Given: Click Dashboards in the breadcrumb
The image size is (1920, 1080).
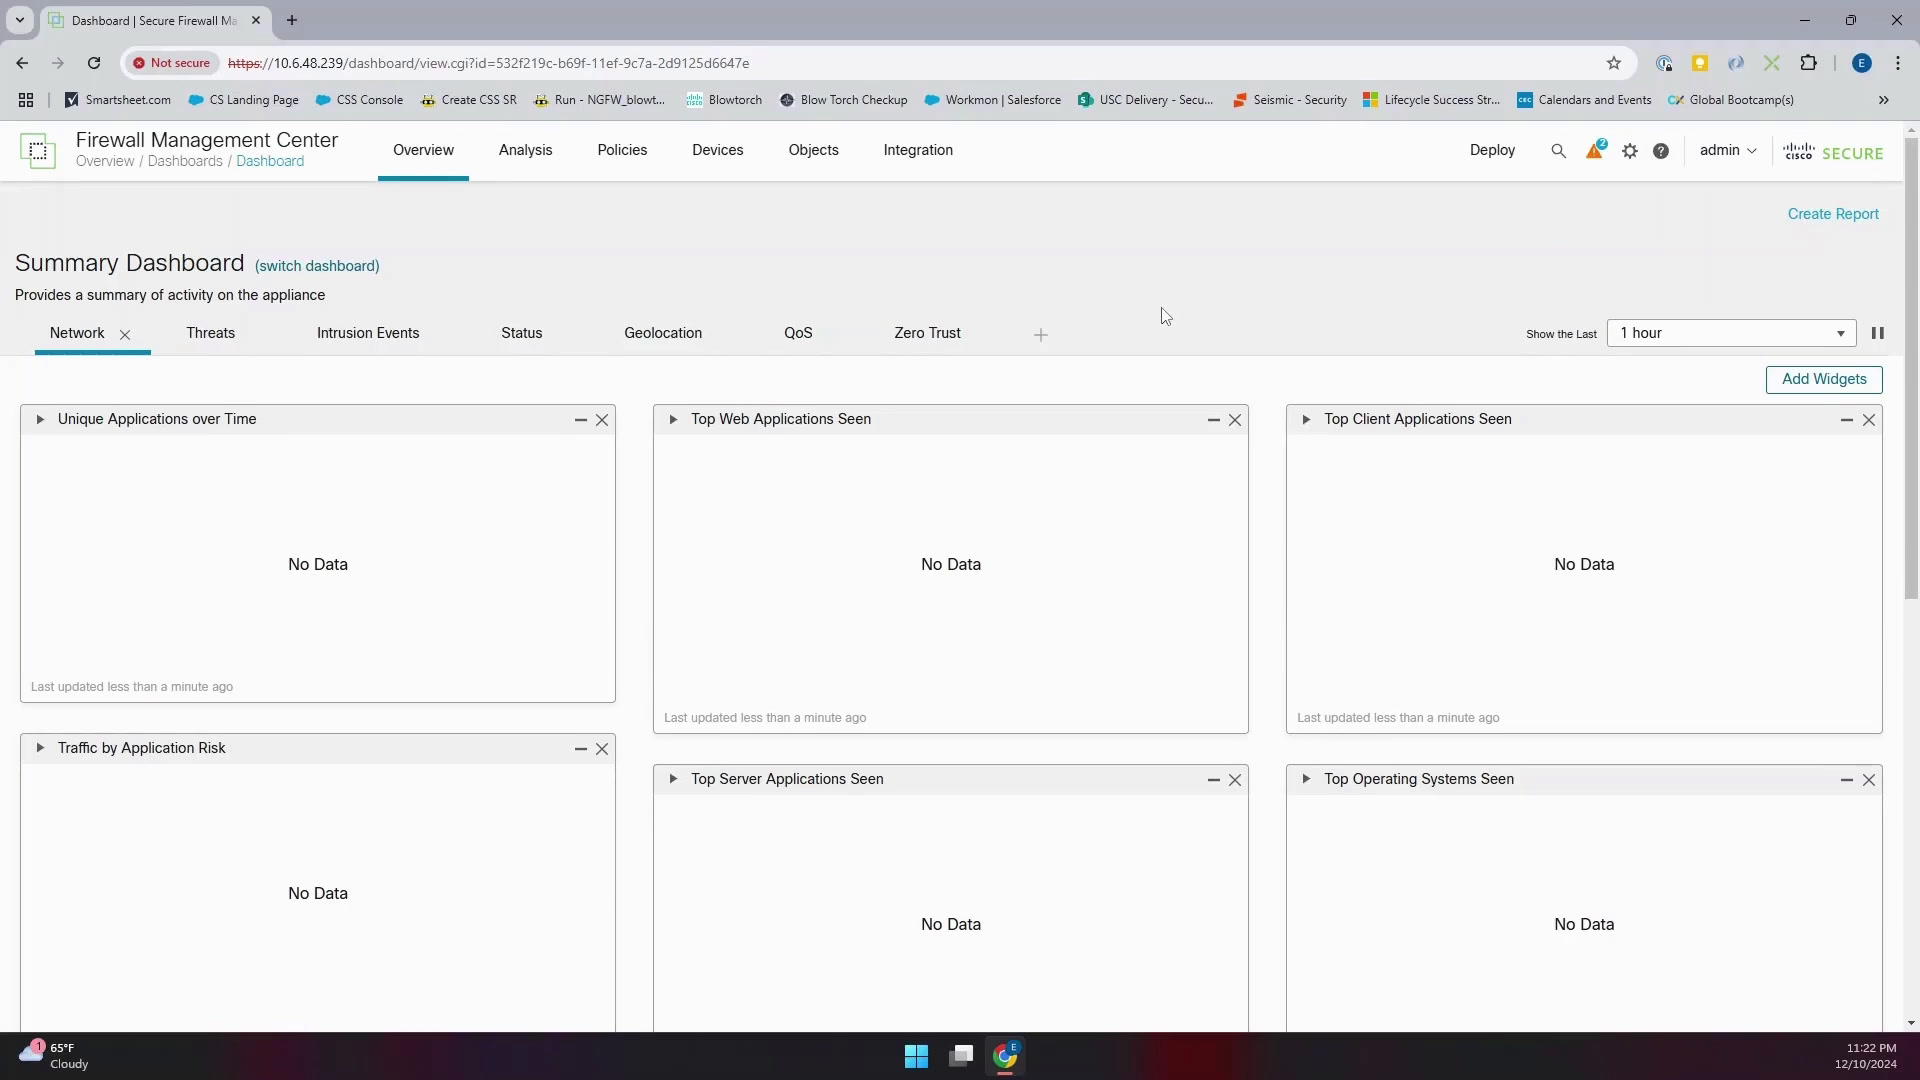Looking at the screenshot, I should pyautogui.click(x=185, y=161).
